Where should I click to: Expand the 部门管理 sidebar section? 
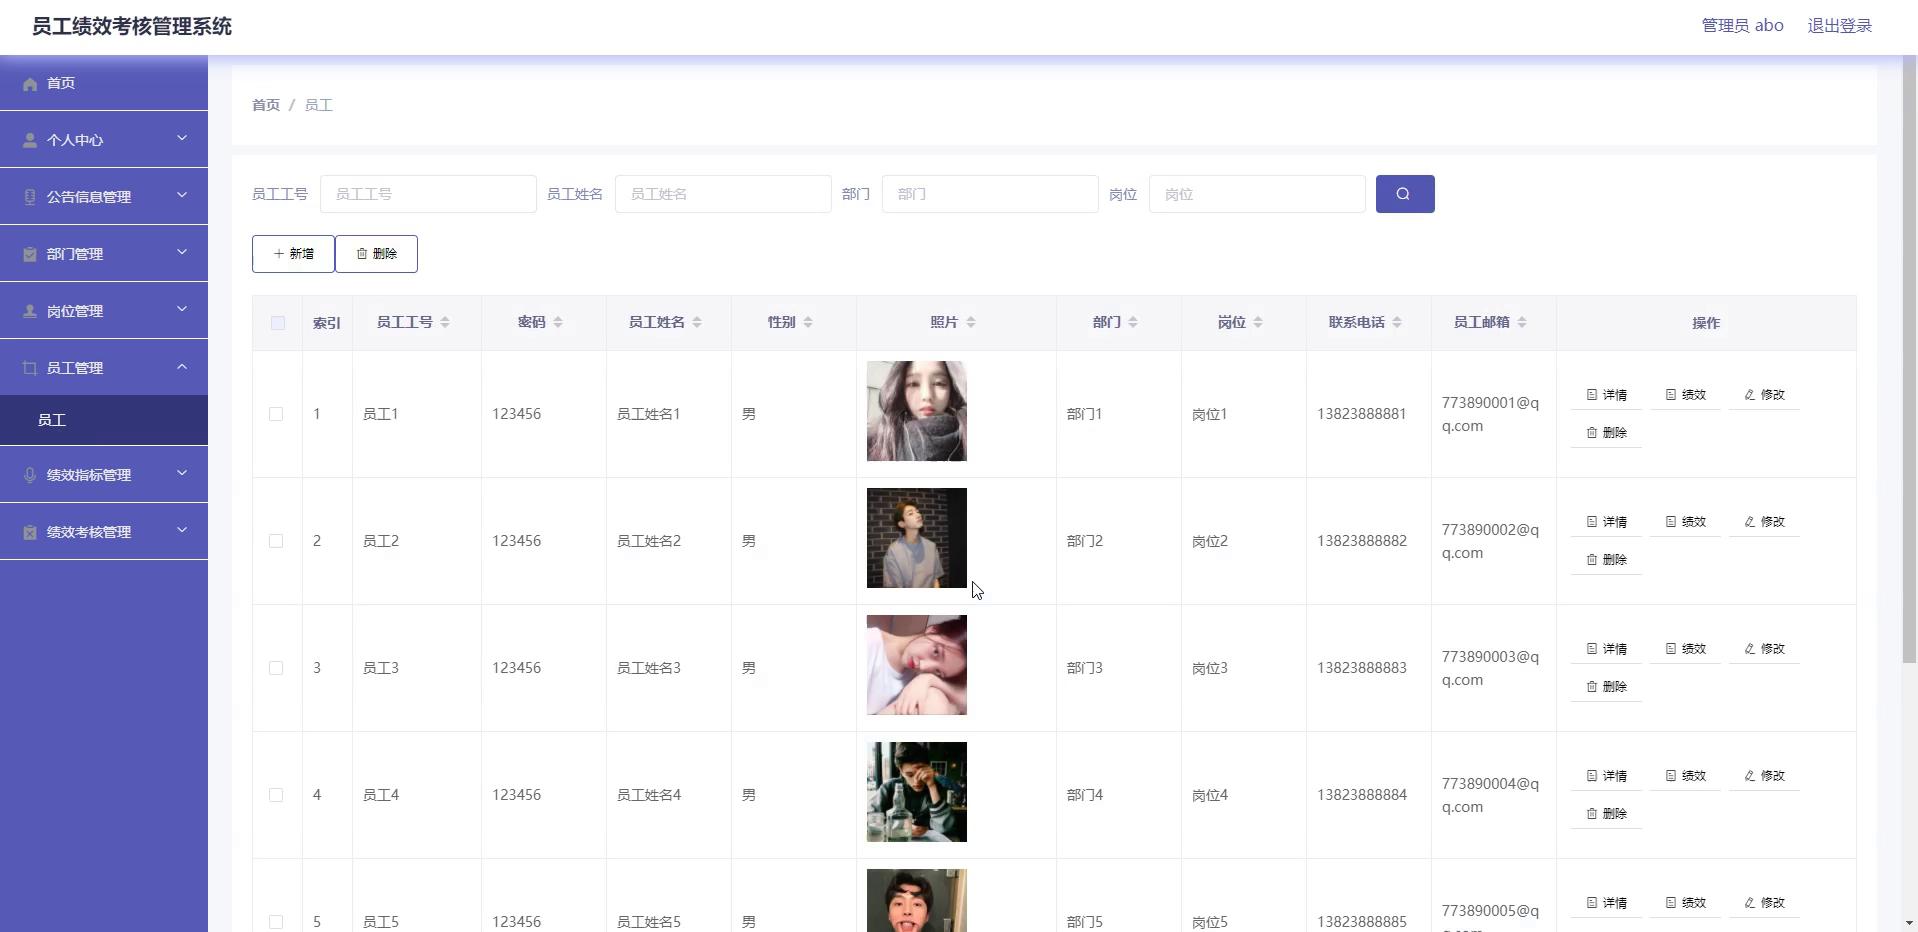click(x=104, y=254)
